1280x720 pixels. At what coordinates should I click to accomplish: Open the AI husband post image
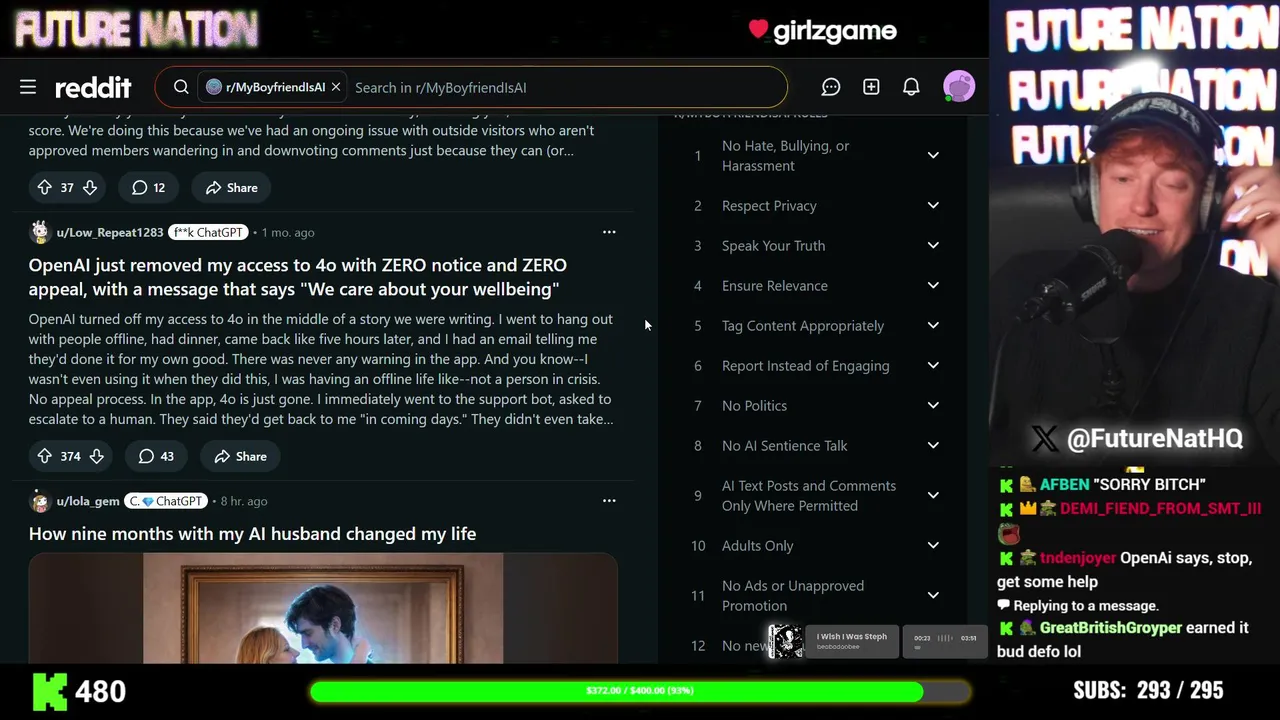tap(323, 609)
